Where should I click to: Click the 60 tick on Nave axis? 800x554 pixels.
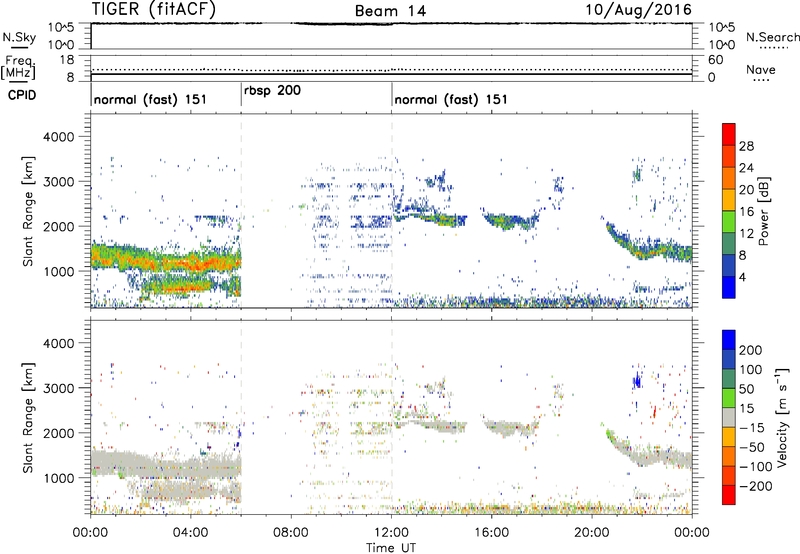pos(715,60)
